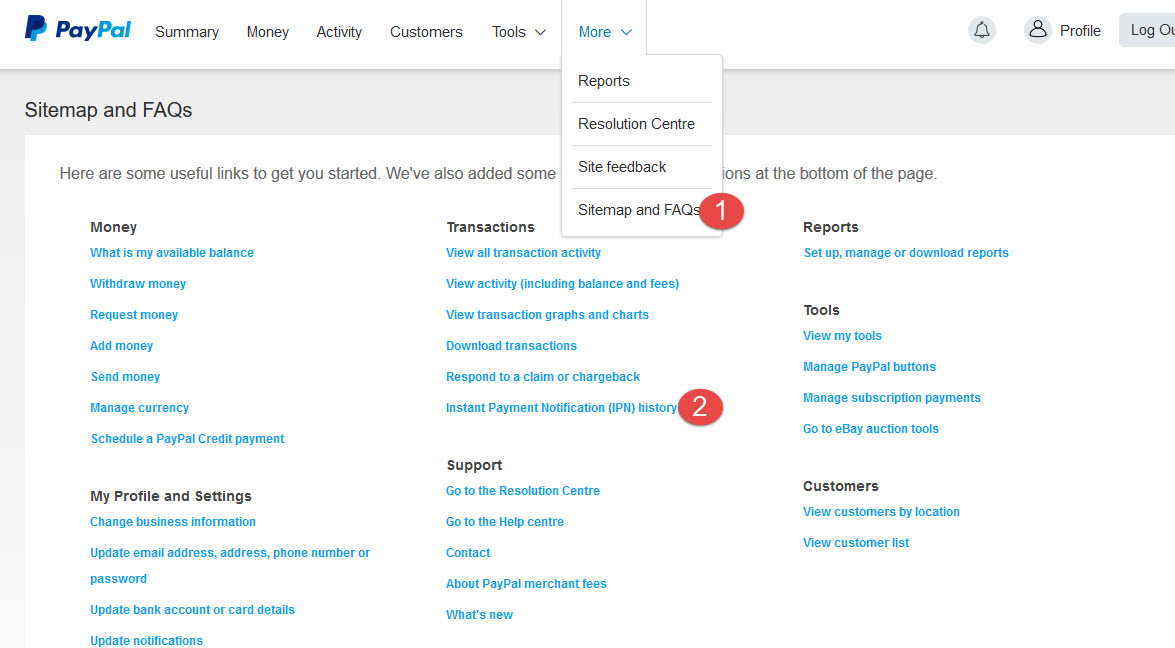
Task: Open Instant Payment Notification (IPN) history link
Action: pyautogui.click(x=561, y=408)
